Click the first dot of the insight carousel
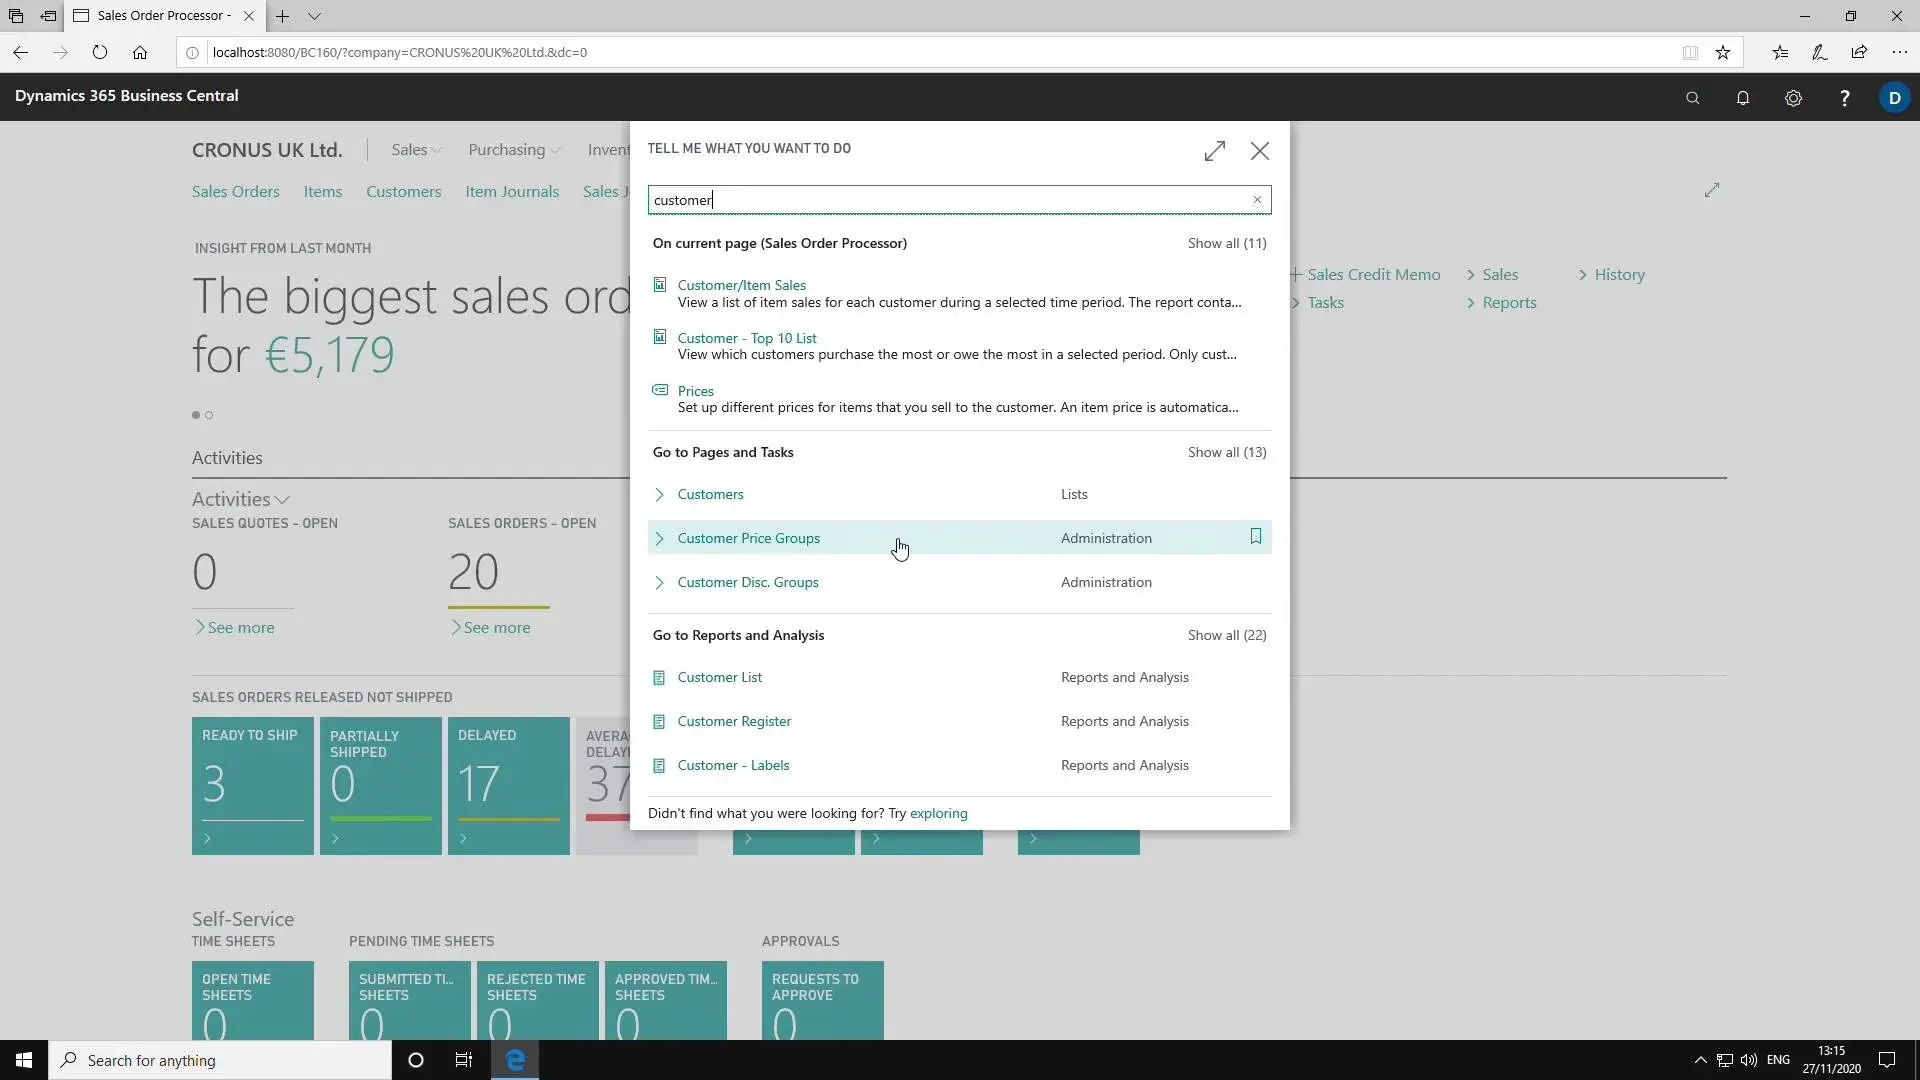1920x1080 pixels. 196,415
